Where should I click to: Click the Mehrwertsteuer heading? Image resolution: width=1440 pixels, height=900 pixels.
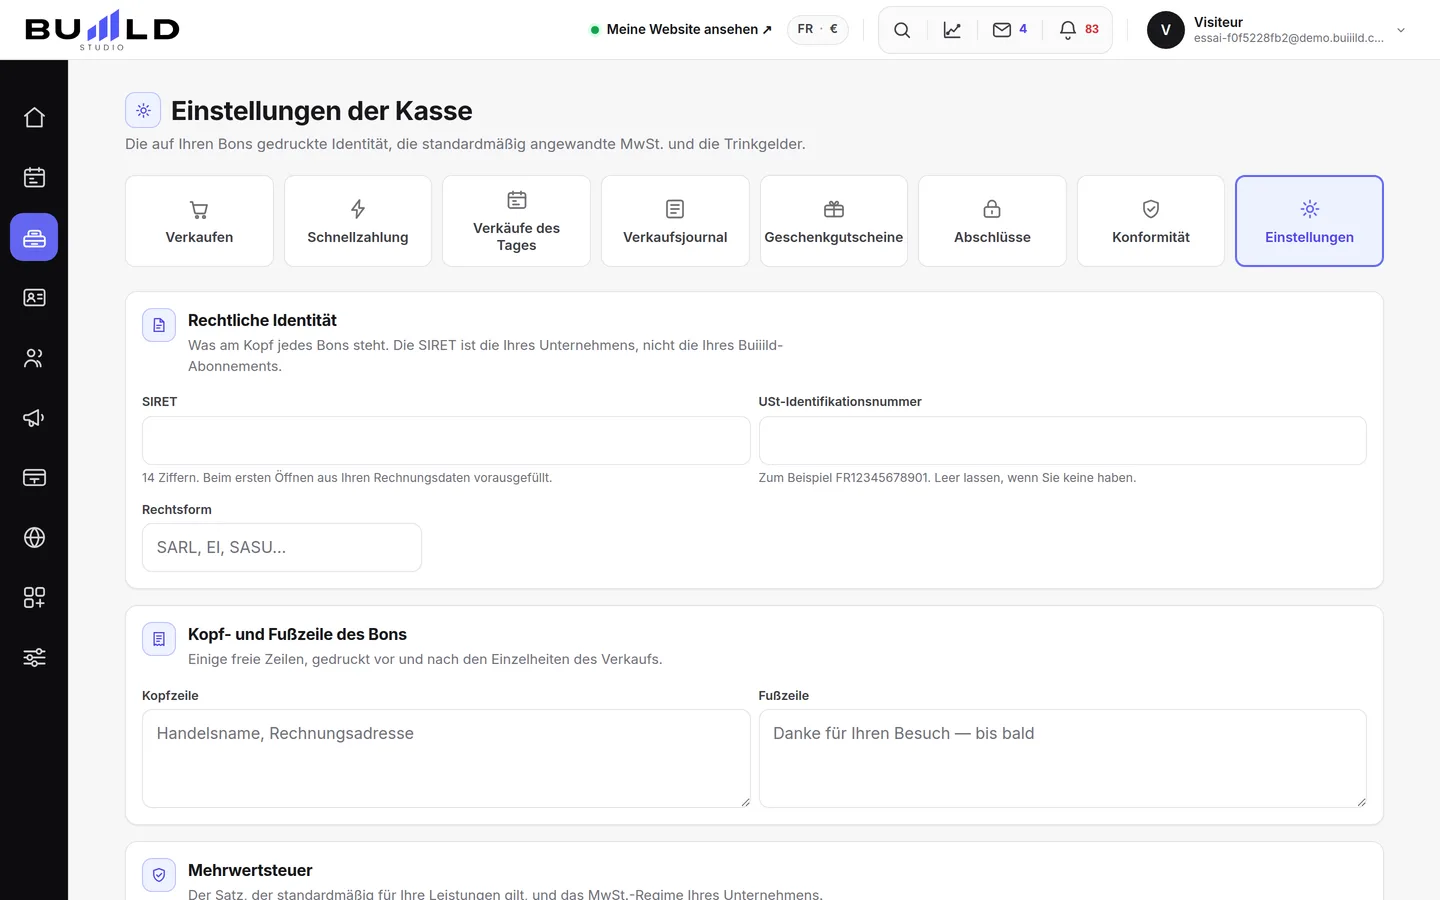point(250,870)
